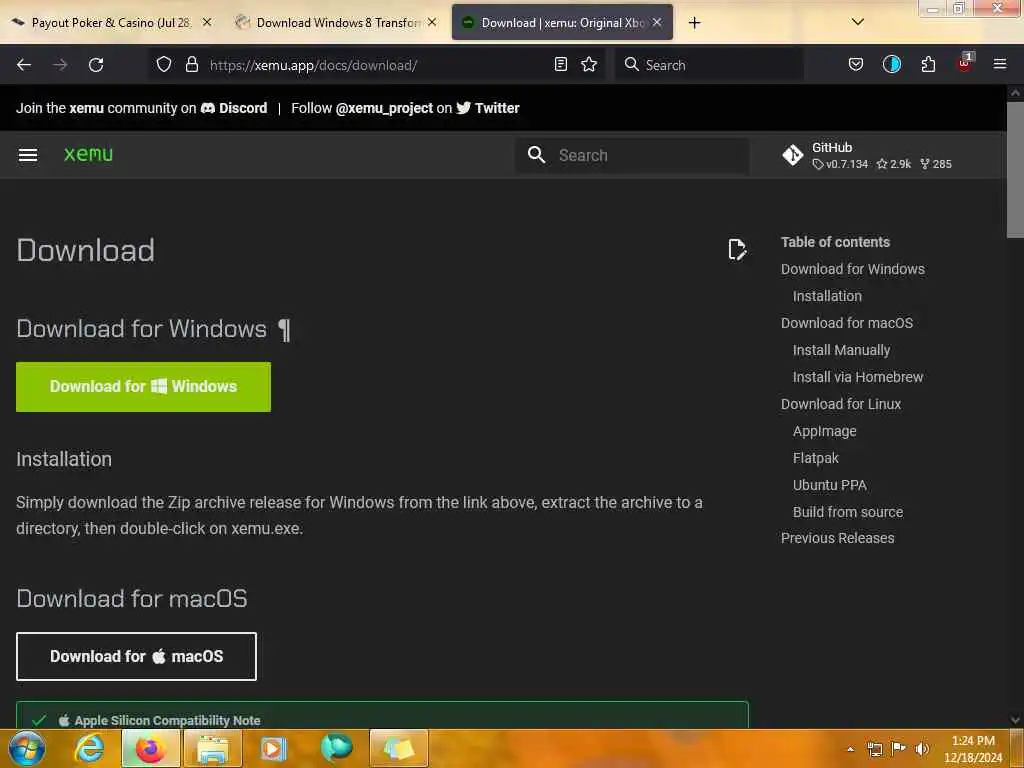Viewport: 1024px width, 768px height.
Task: Jump to Download for Windows in contents
Action: (x=852, y=269)
